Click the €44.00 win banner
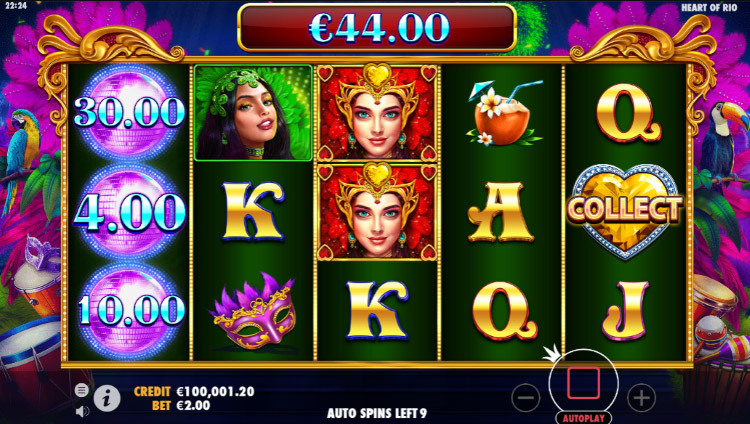This screenshot has height=424, width=750. point(377,28)
